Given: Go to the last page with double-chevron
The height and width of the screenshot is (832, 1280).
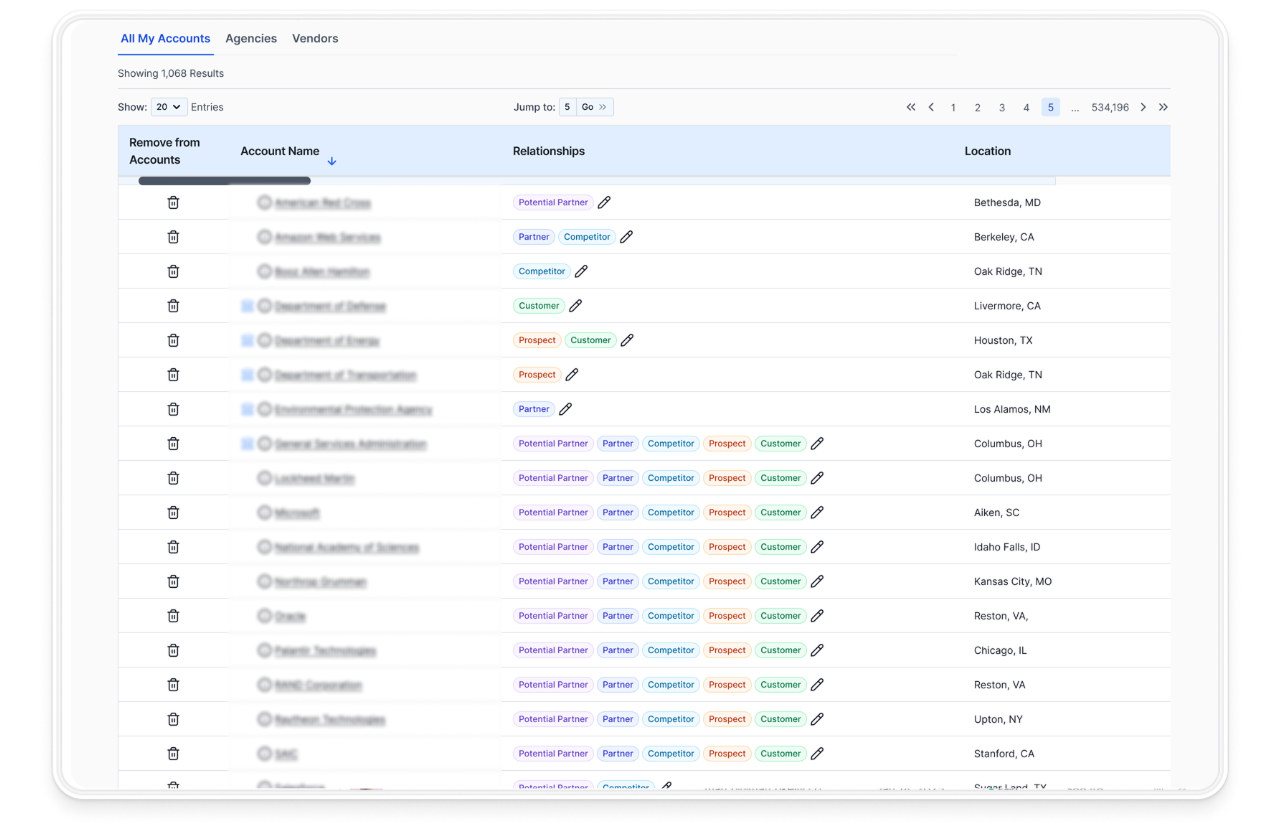Looking at the screenshot, I should pos(1163,107).
